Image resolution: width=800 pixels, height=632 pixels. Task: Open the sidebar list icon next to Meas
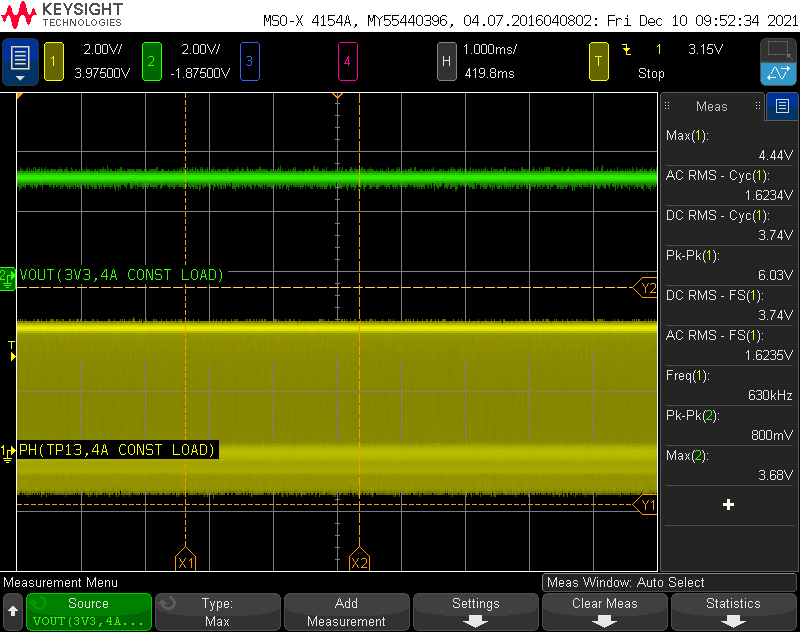(782, 106)
